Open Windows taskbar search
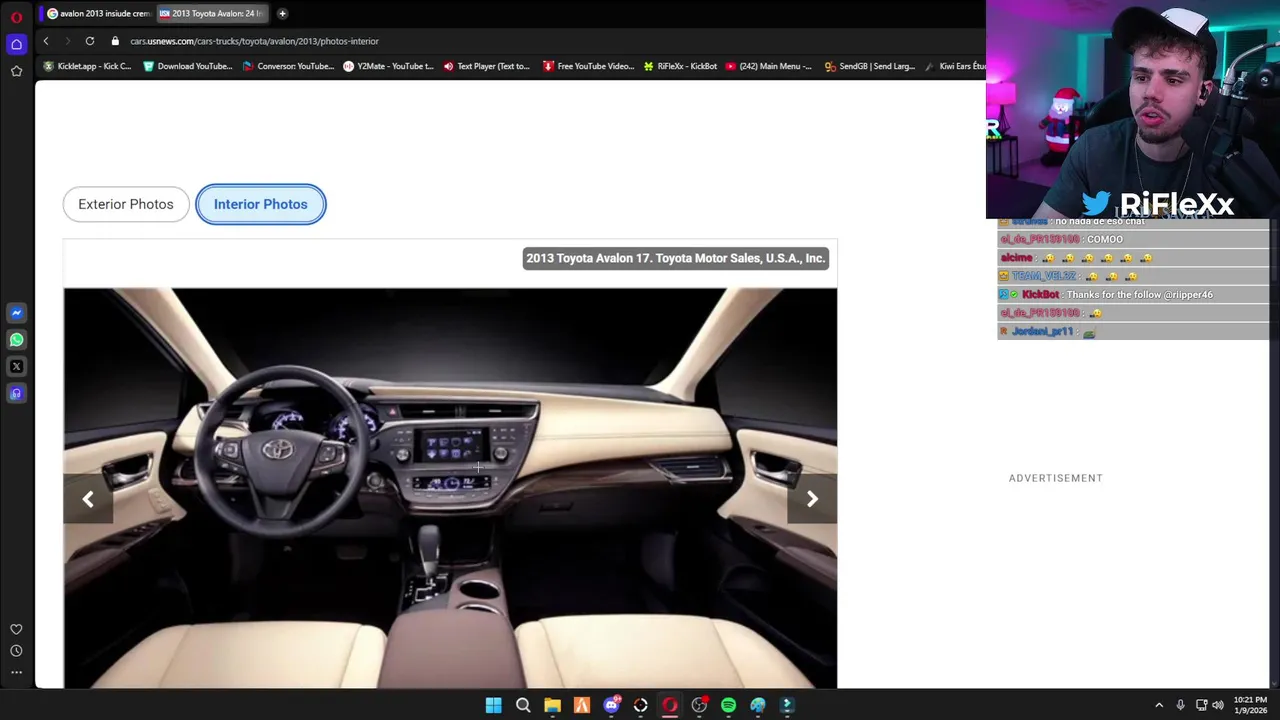 pyautogui.click(x=523, y=706)
